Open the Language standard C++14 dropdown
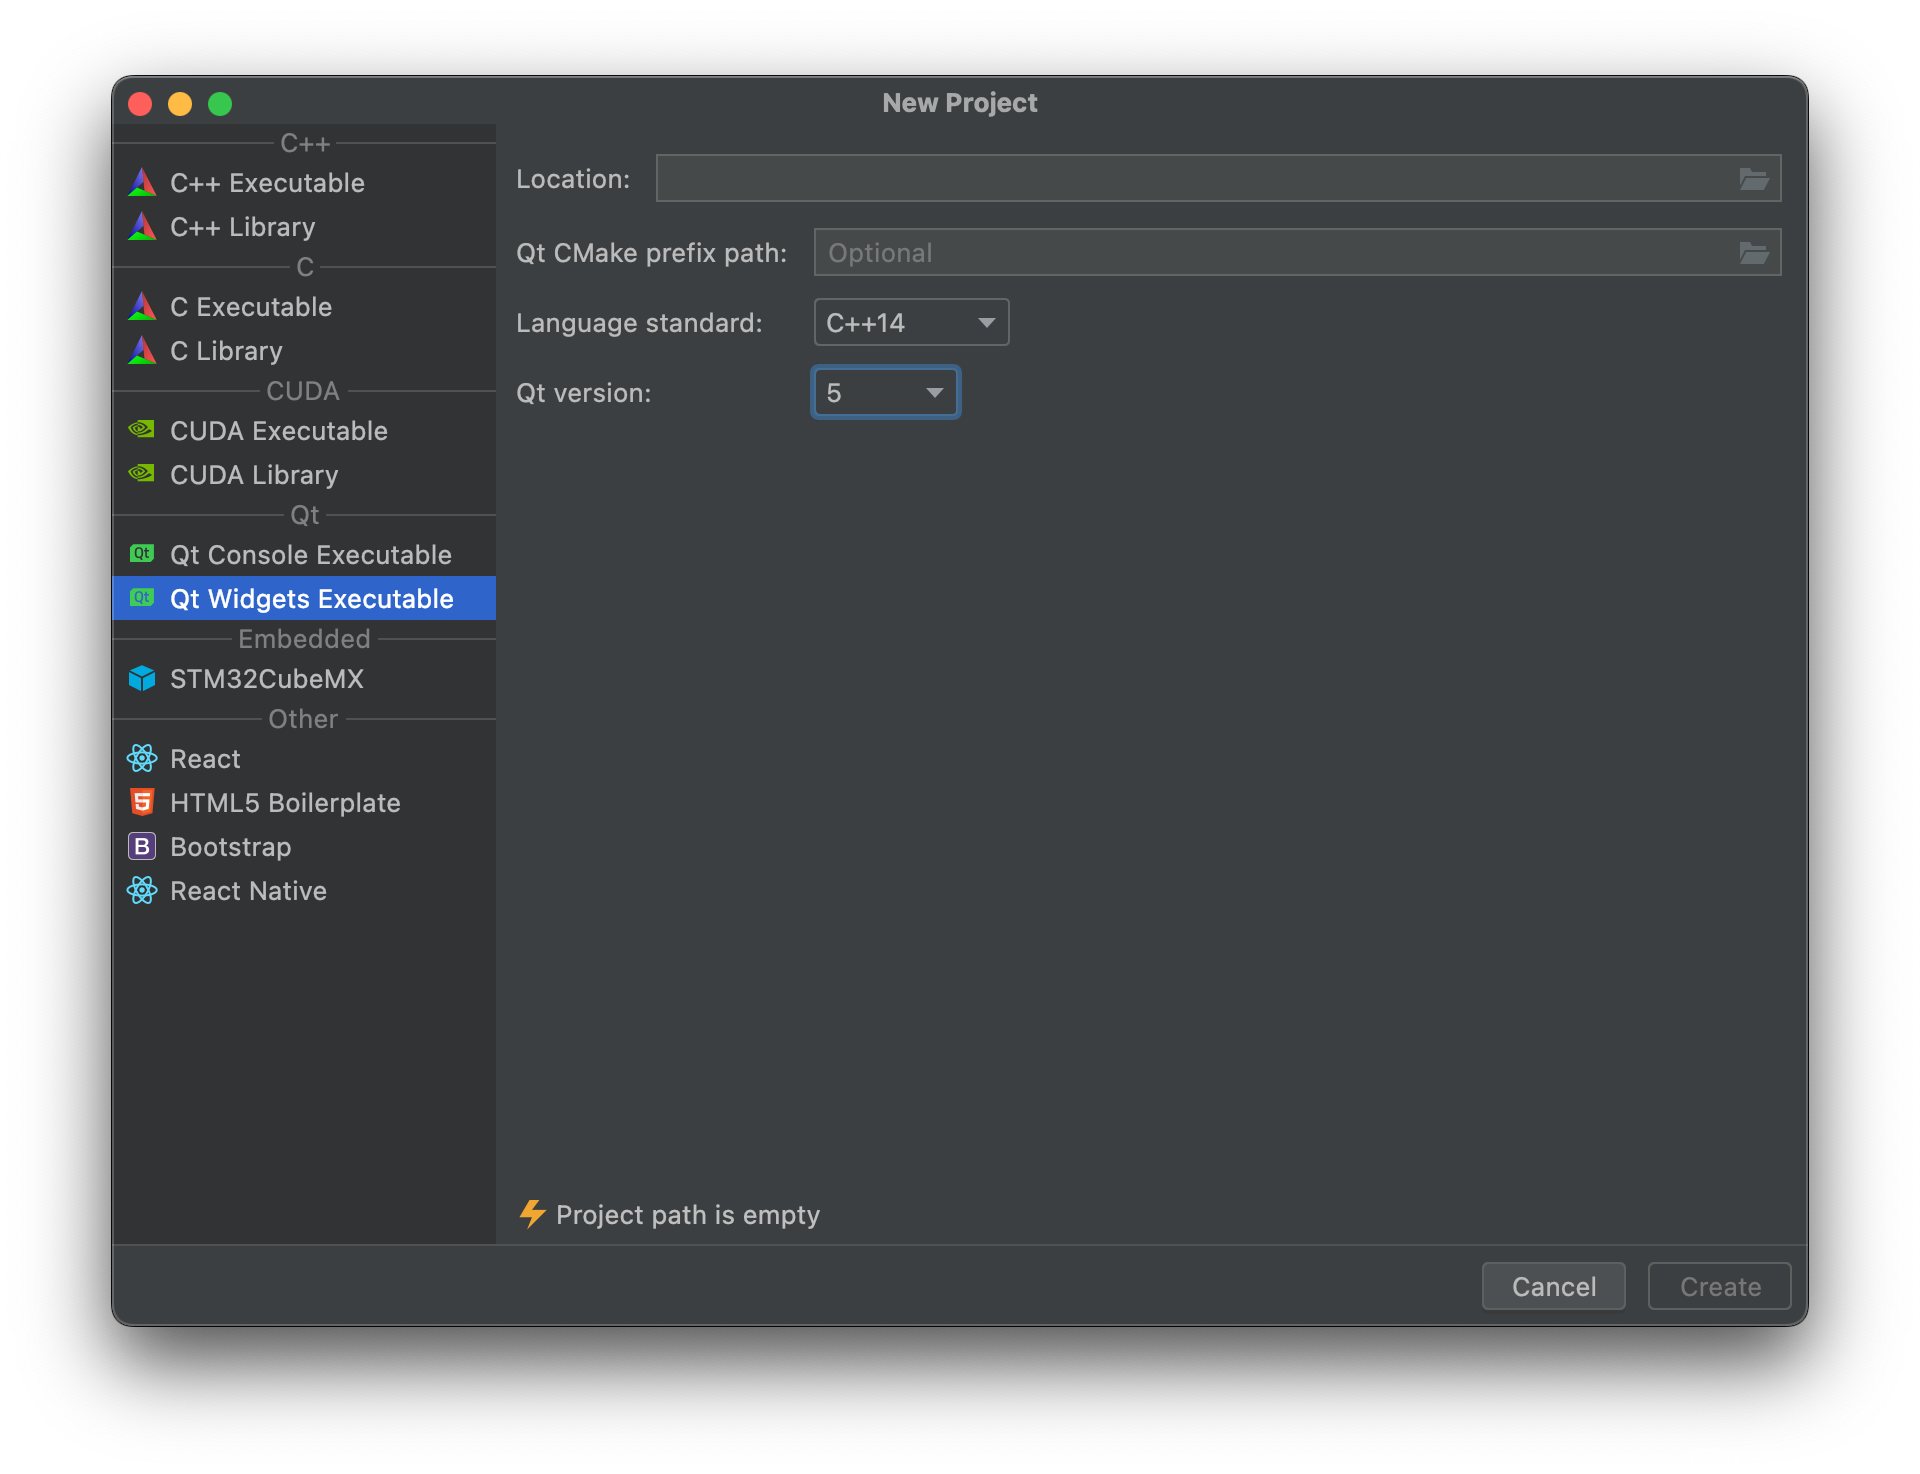Screen dimensions: 1920x1474 pos(911,323)
